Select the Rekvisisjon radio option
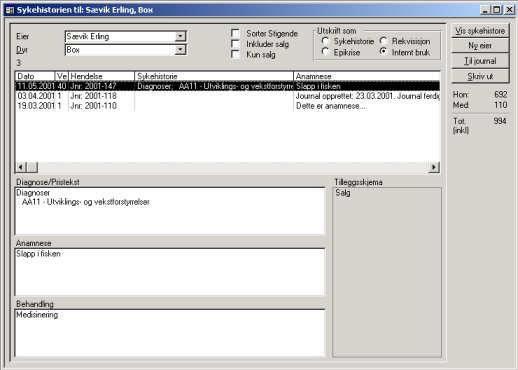 [383, 41]
